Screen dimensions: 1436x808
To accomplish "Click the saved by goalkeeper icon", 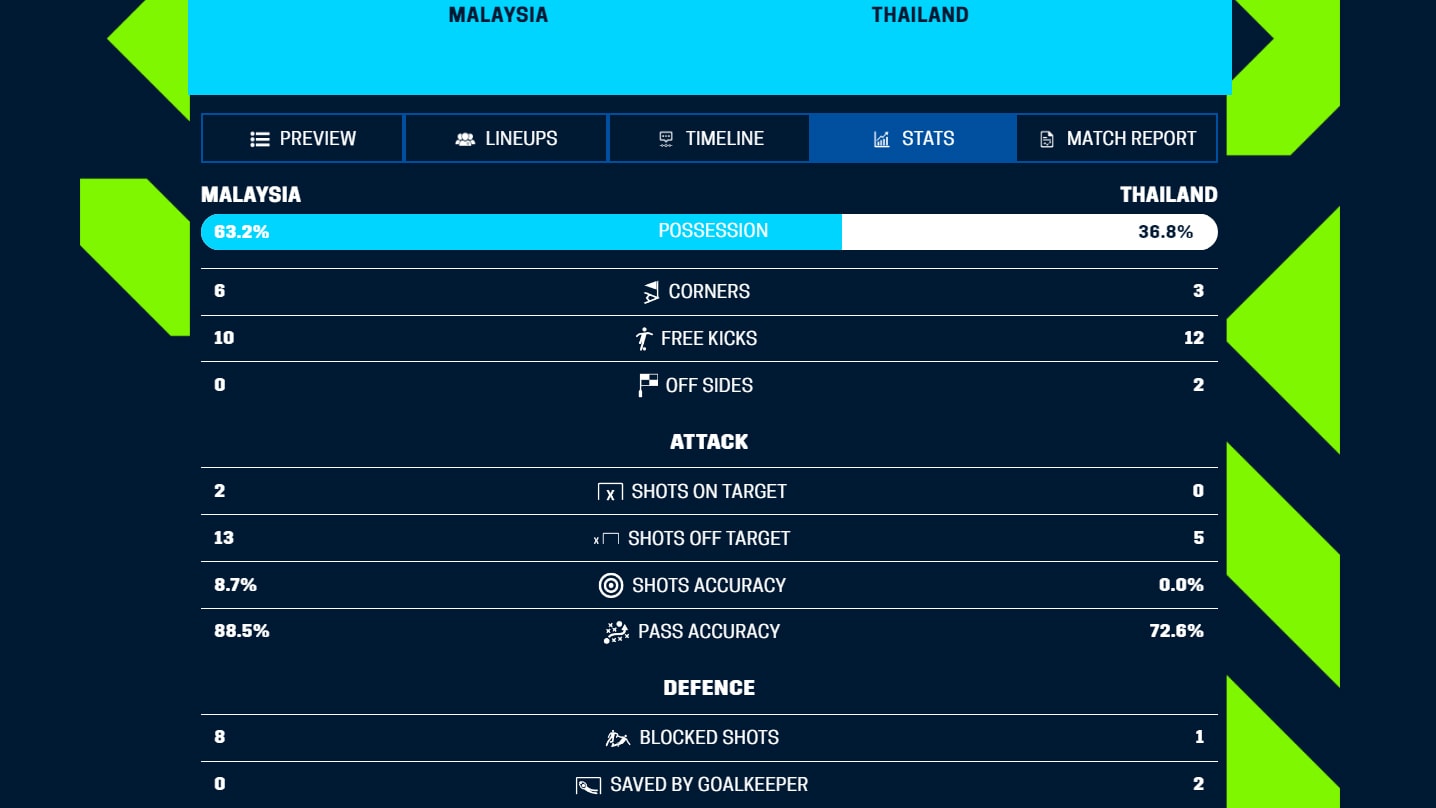I will pyautogui.click(x=588, y=785).
